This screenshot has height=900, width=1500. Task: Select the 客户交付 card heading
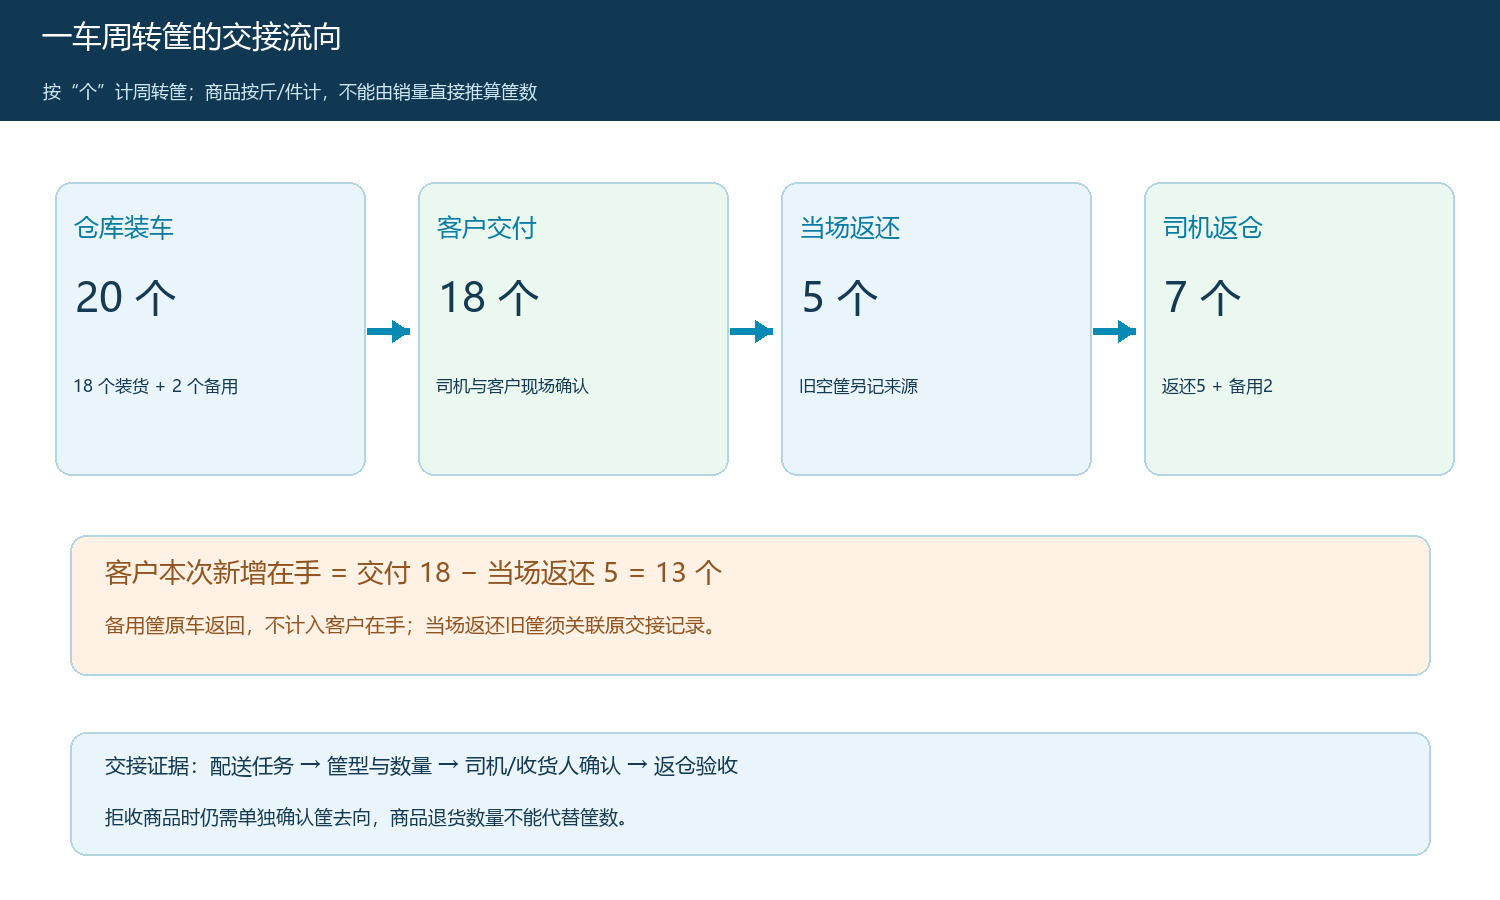(487, 228)
